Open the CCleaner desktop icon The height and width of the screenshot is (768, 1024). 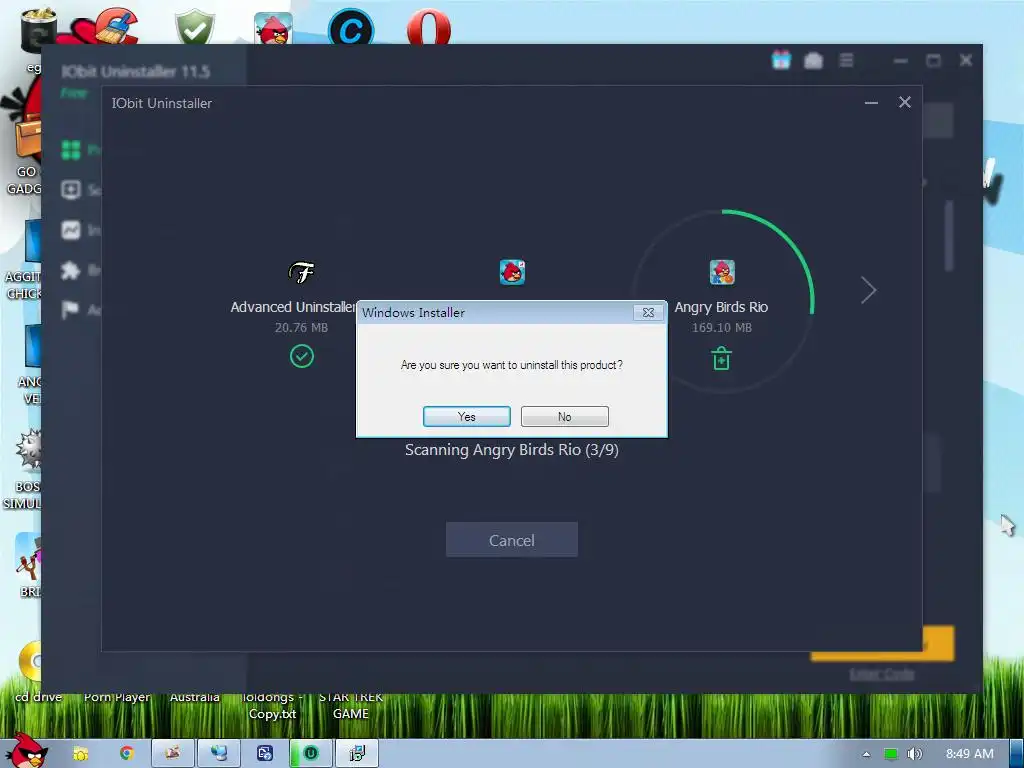[x=118, y=25]
